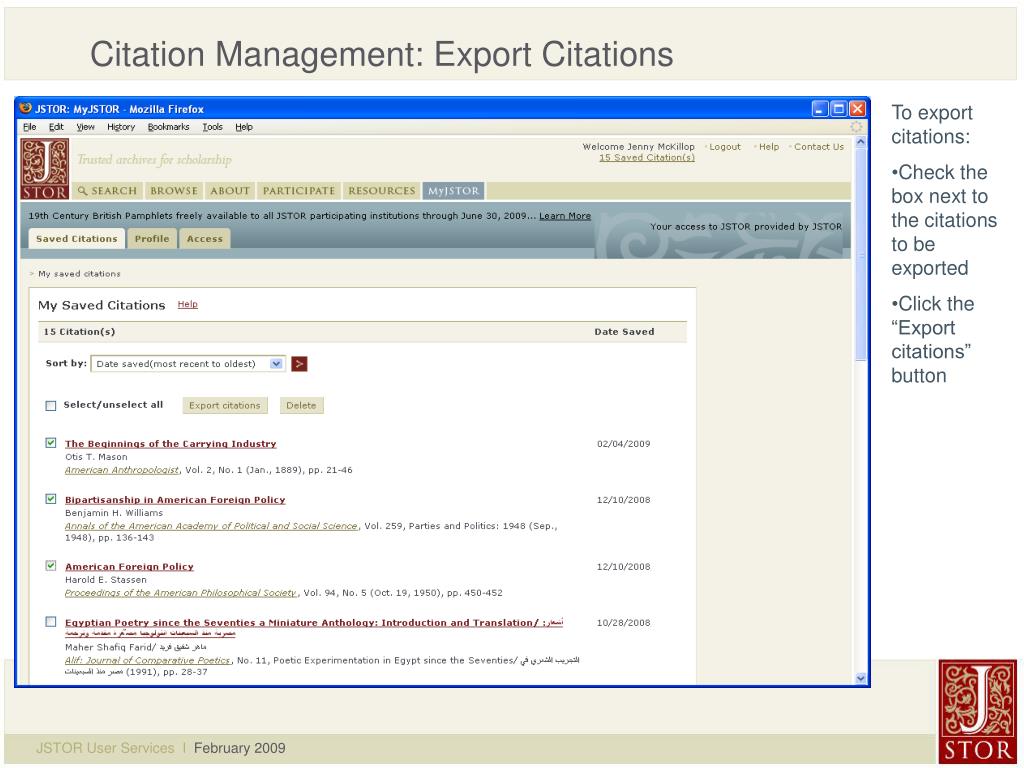
Task: Click the Date Saved column header
Action: click(x=624, y=332)
